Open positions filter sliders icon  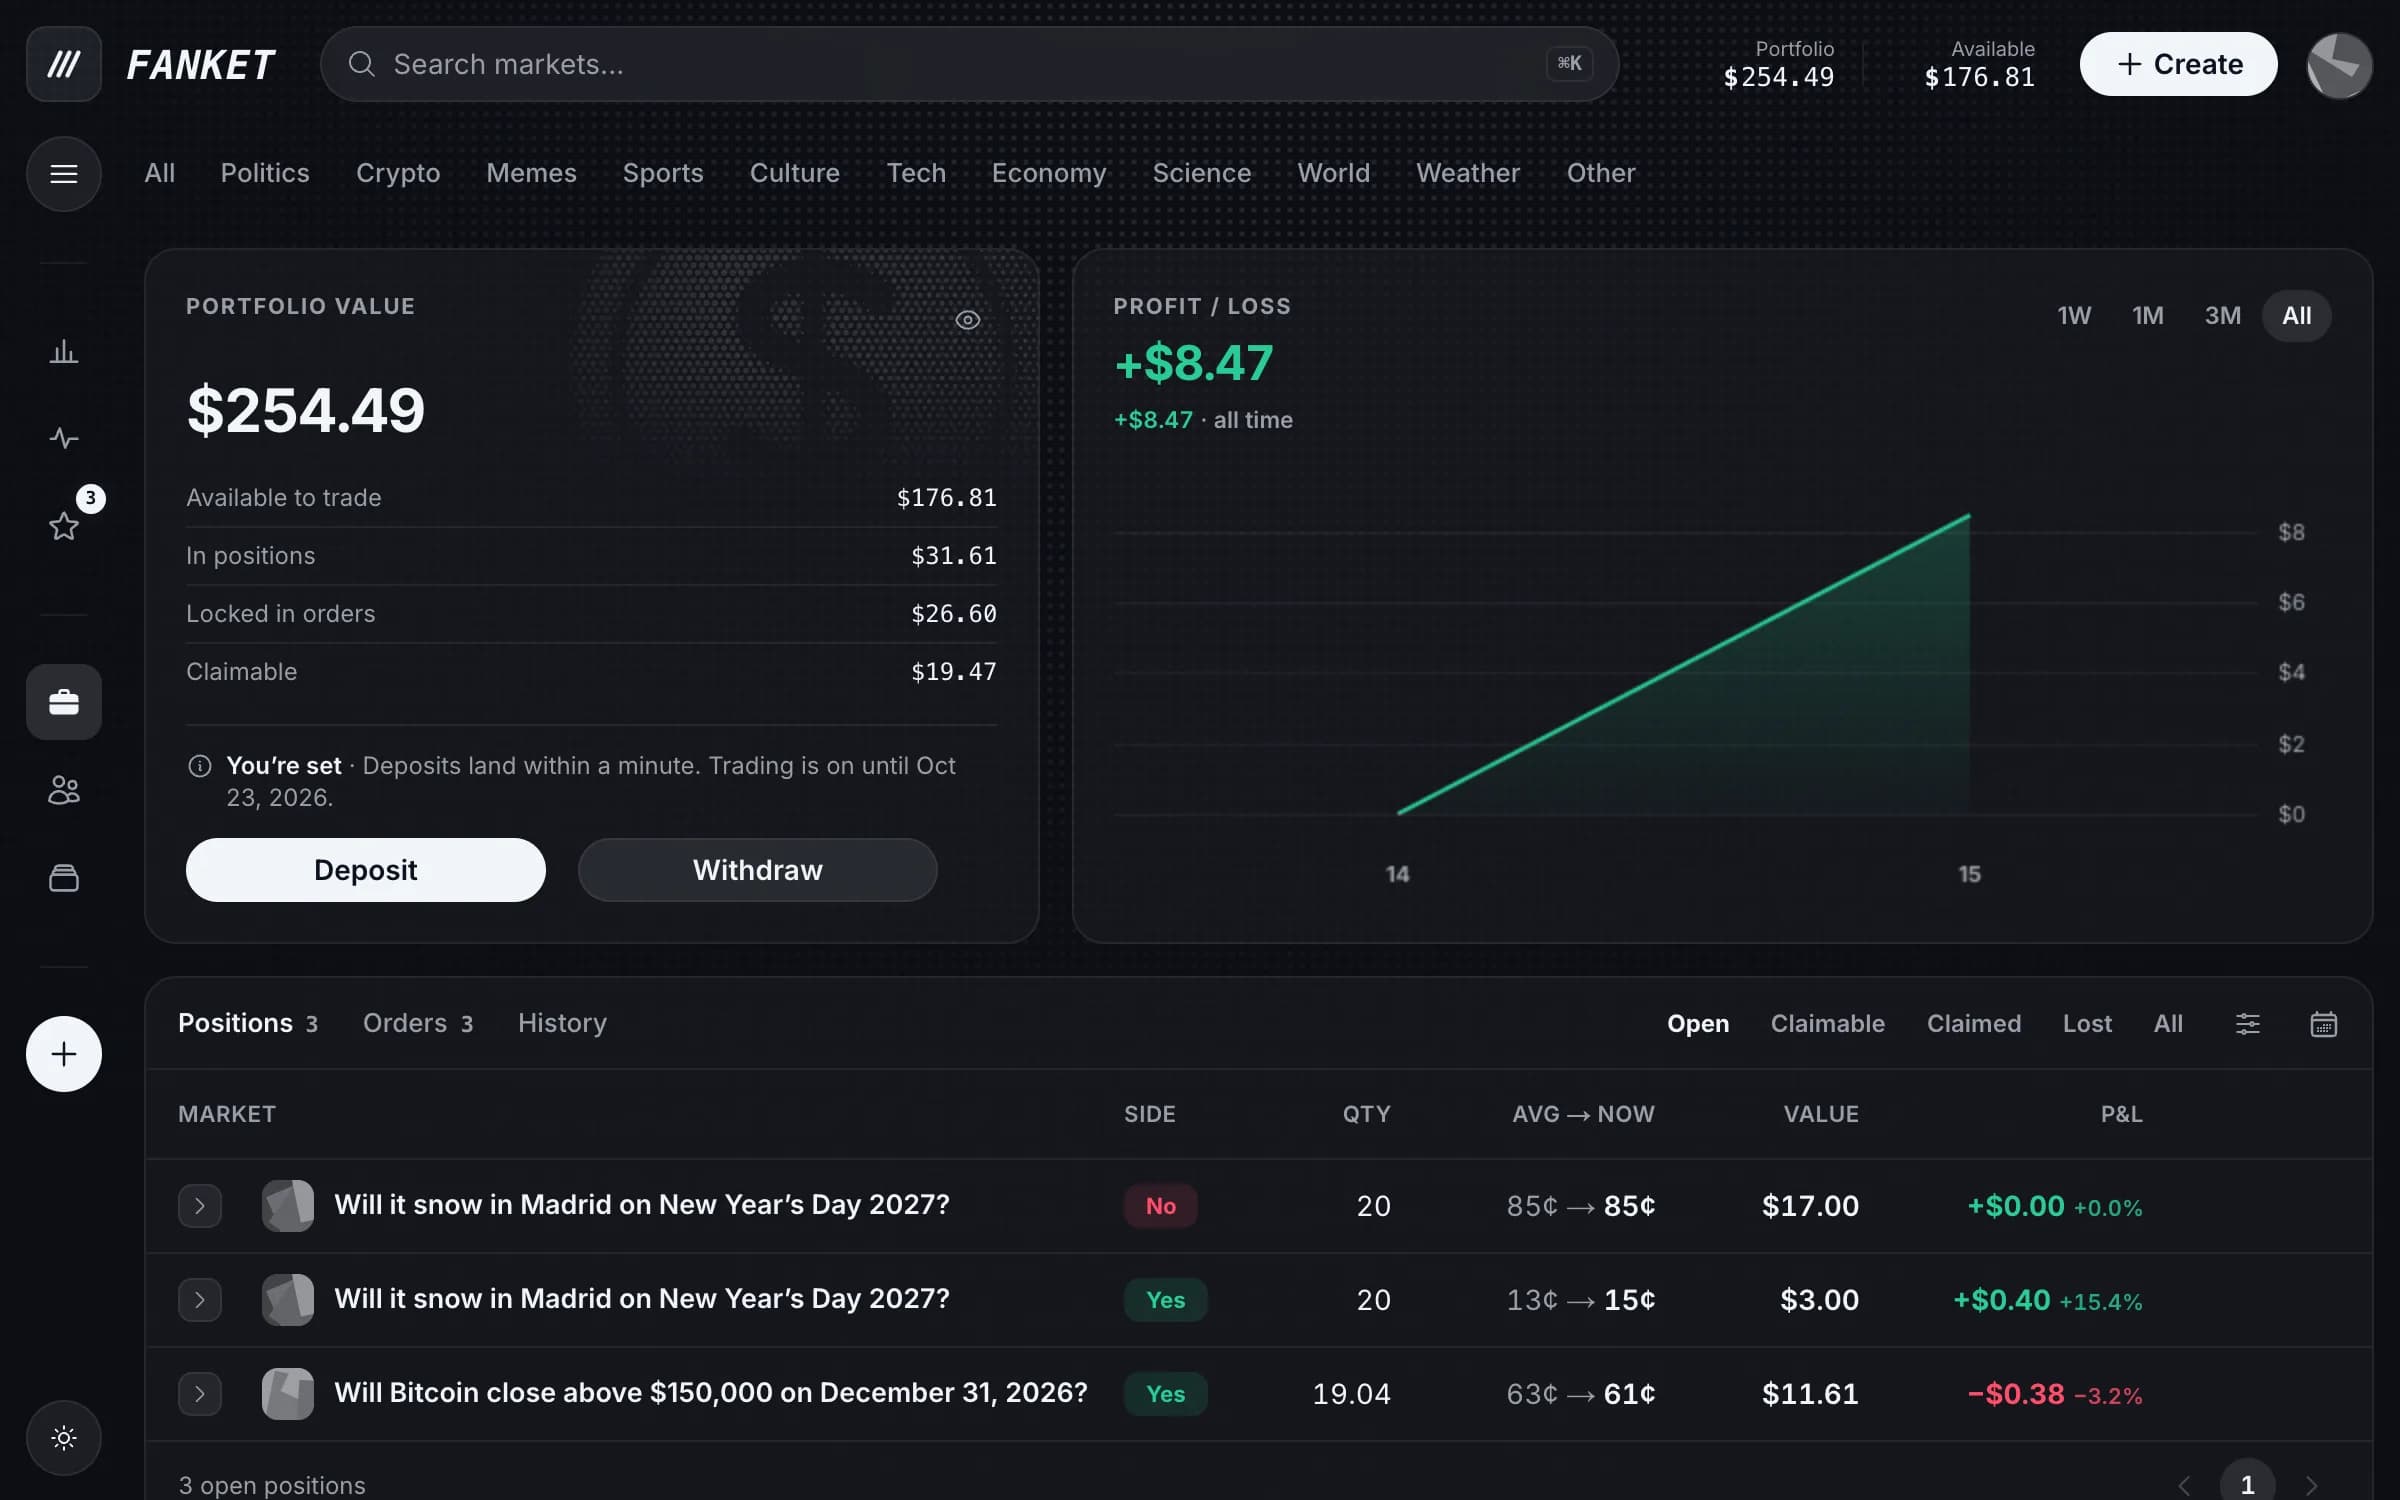pyautogui.click(x=2247, y=1024)
